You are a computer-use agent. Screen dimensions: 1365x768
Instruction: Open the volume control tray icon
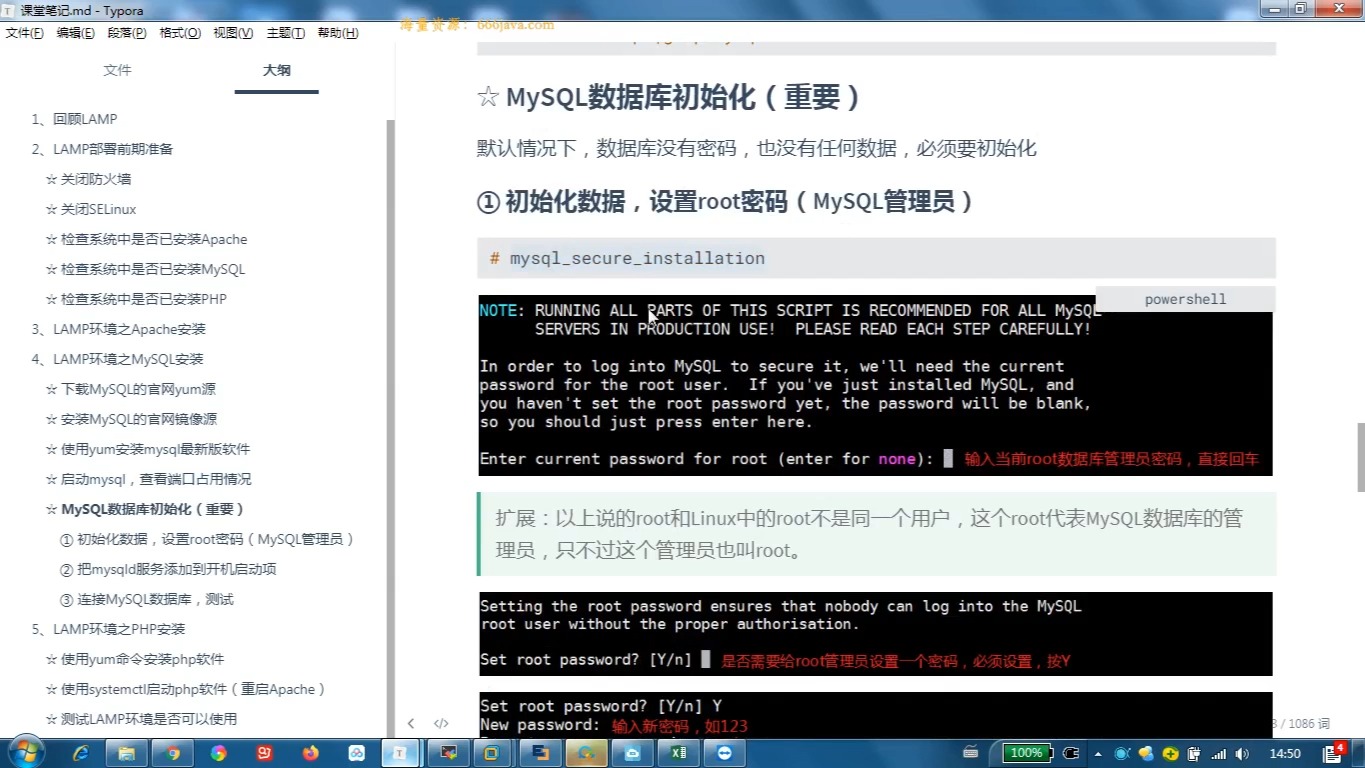(1241, 753)
